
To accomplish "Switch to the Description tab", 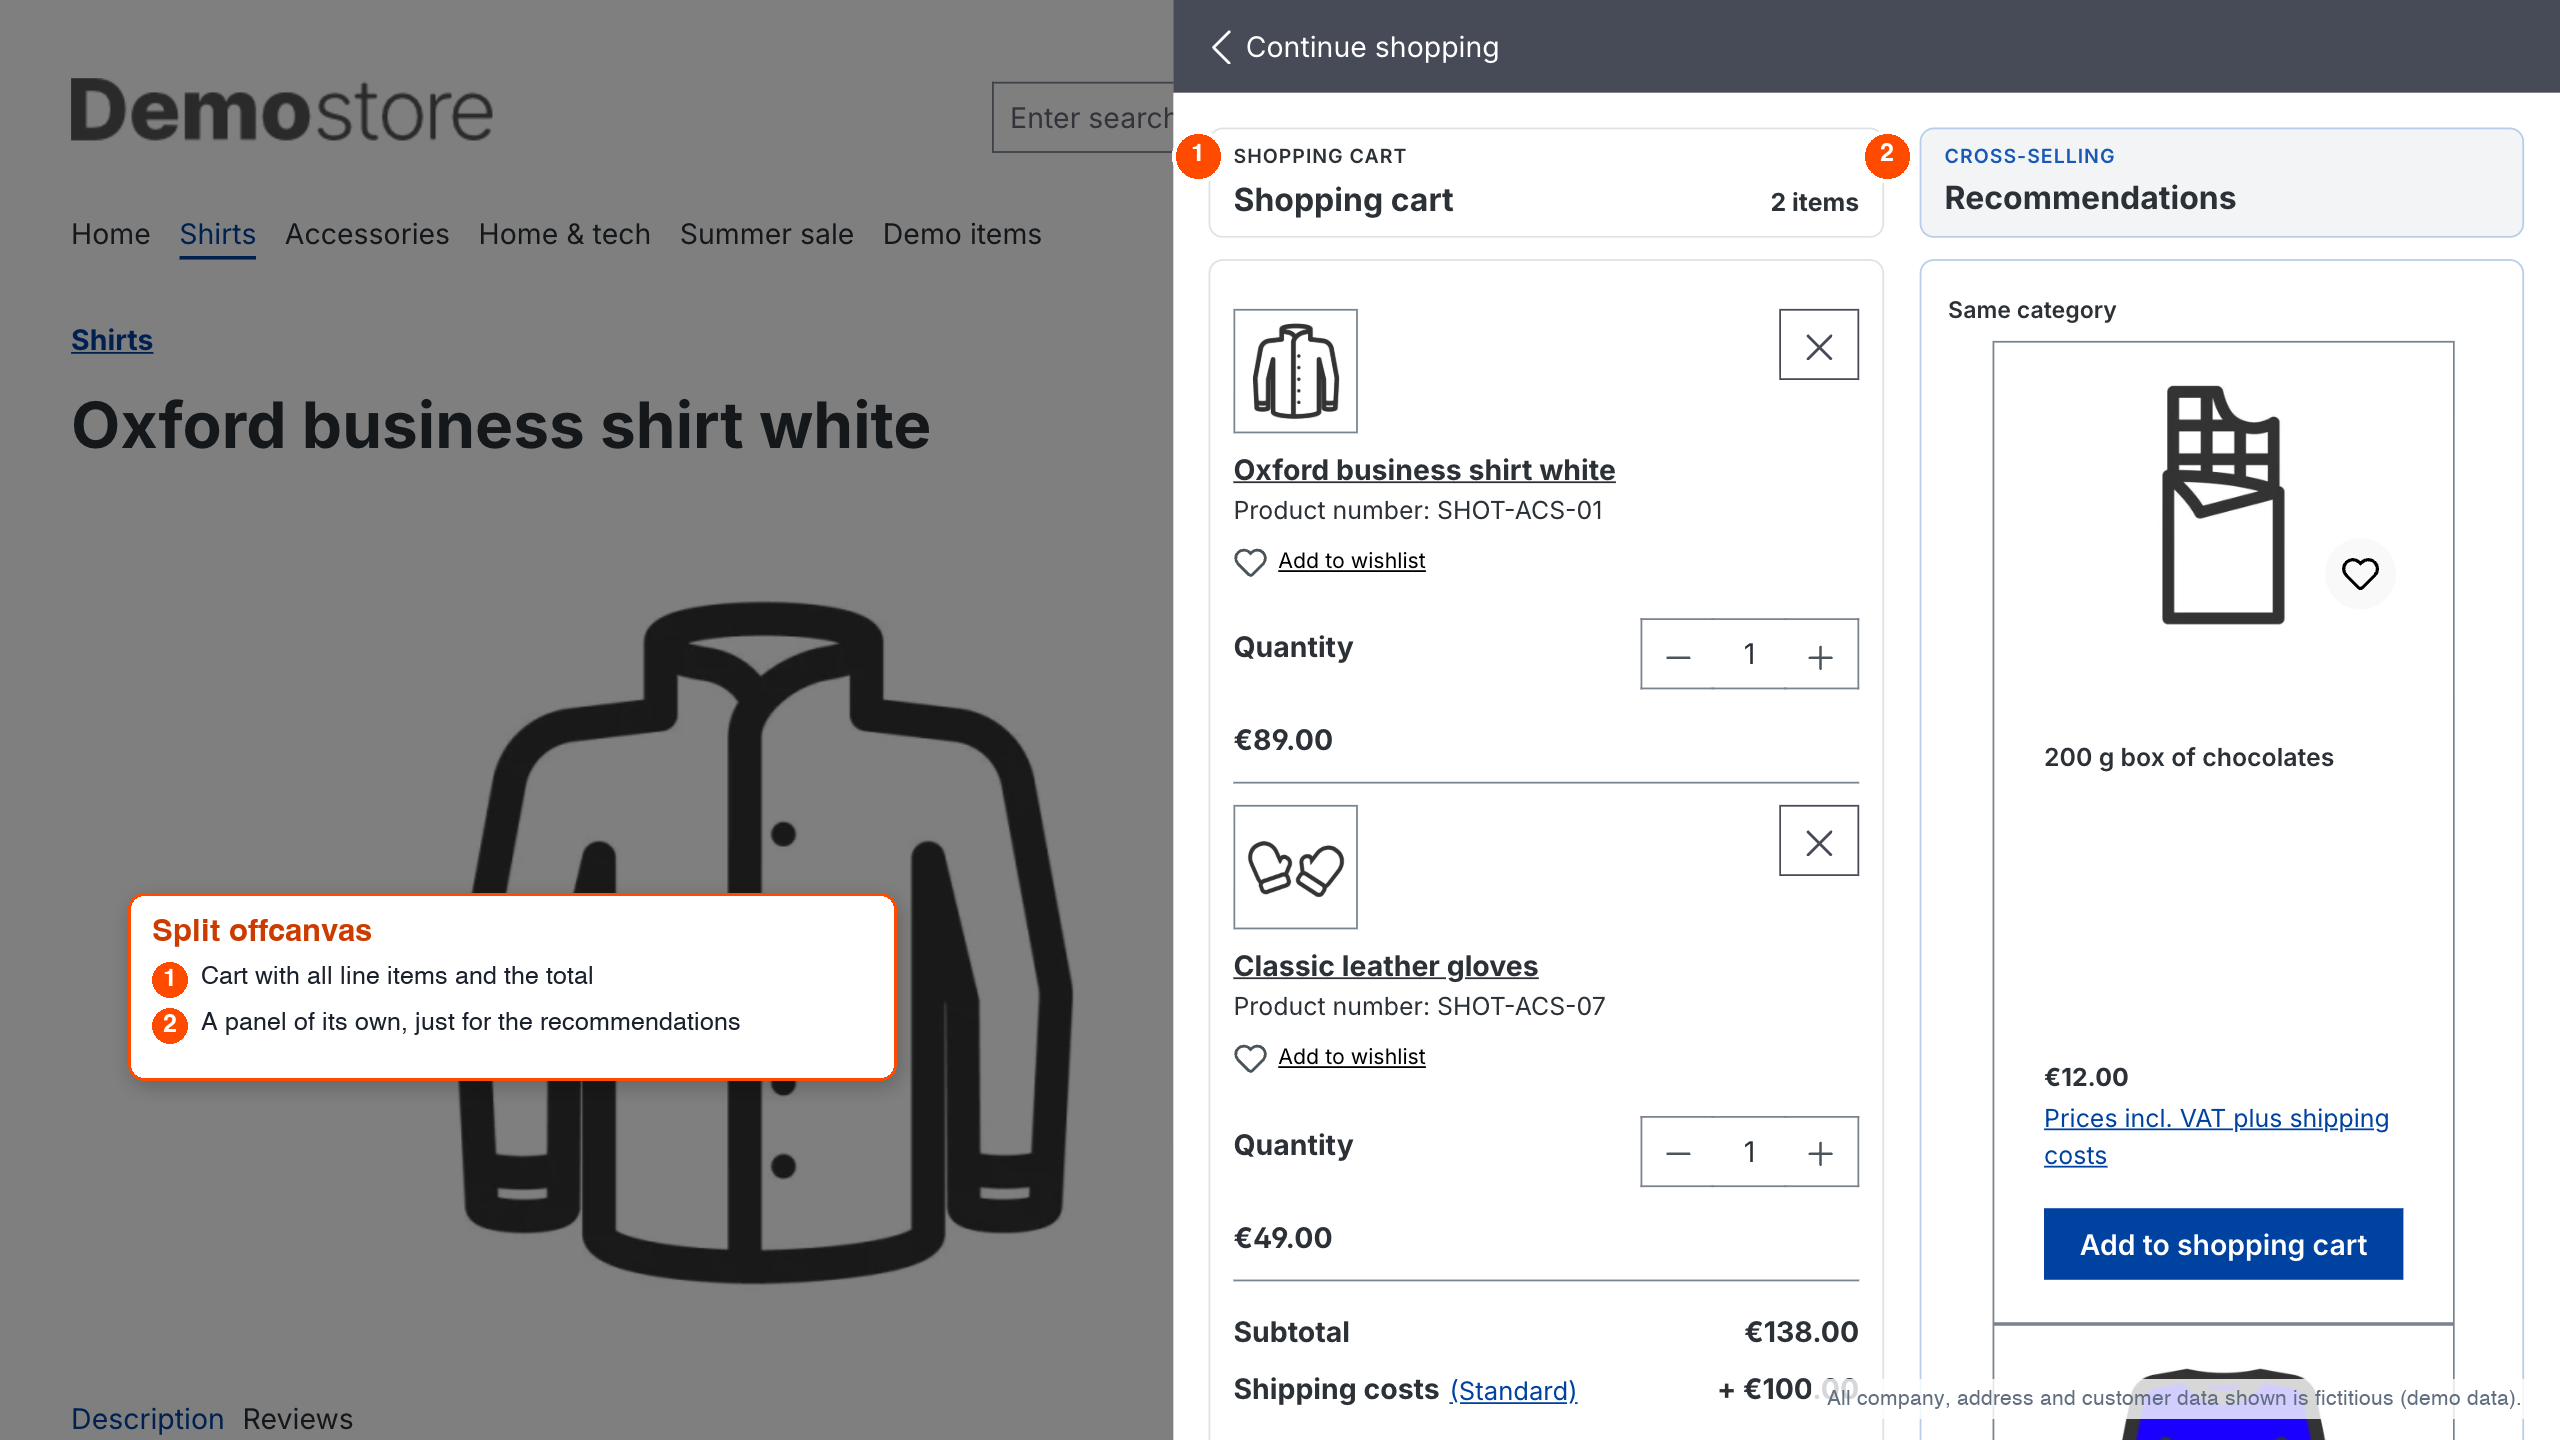I will [147, 1419].
